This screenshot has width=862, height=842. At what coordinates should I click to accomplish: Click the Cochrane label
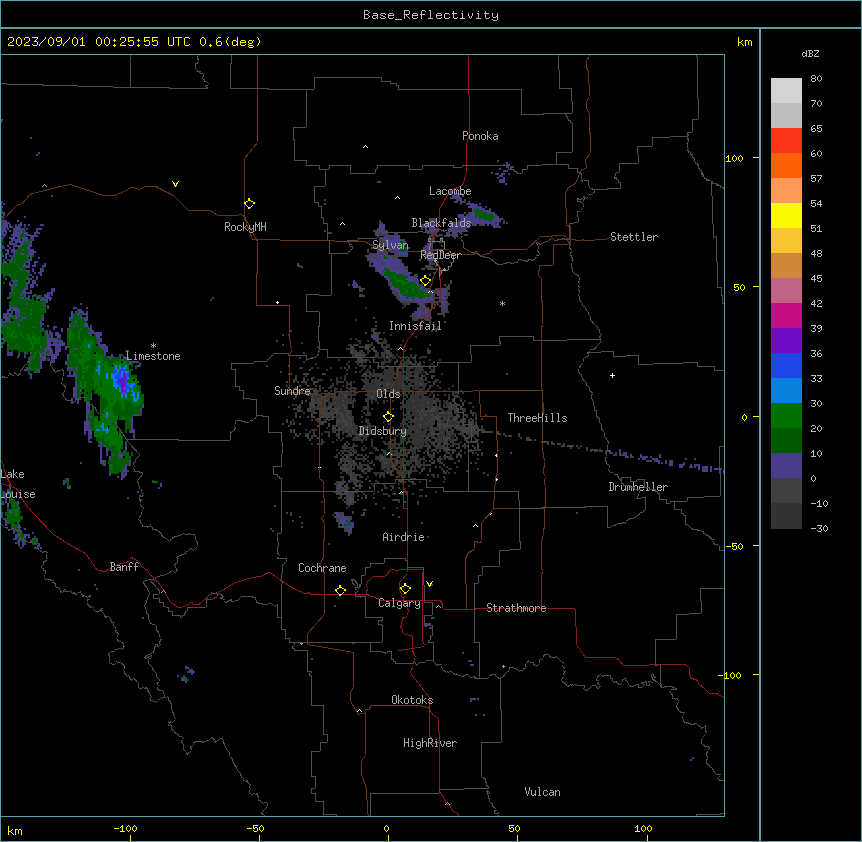322,568
